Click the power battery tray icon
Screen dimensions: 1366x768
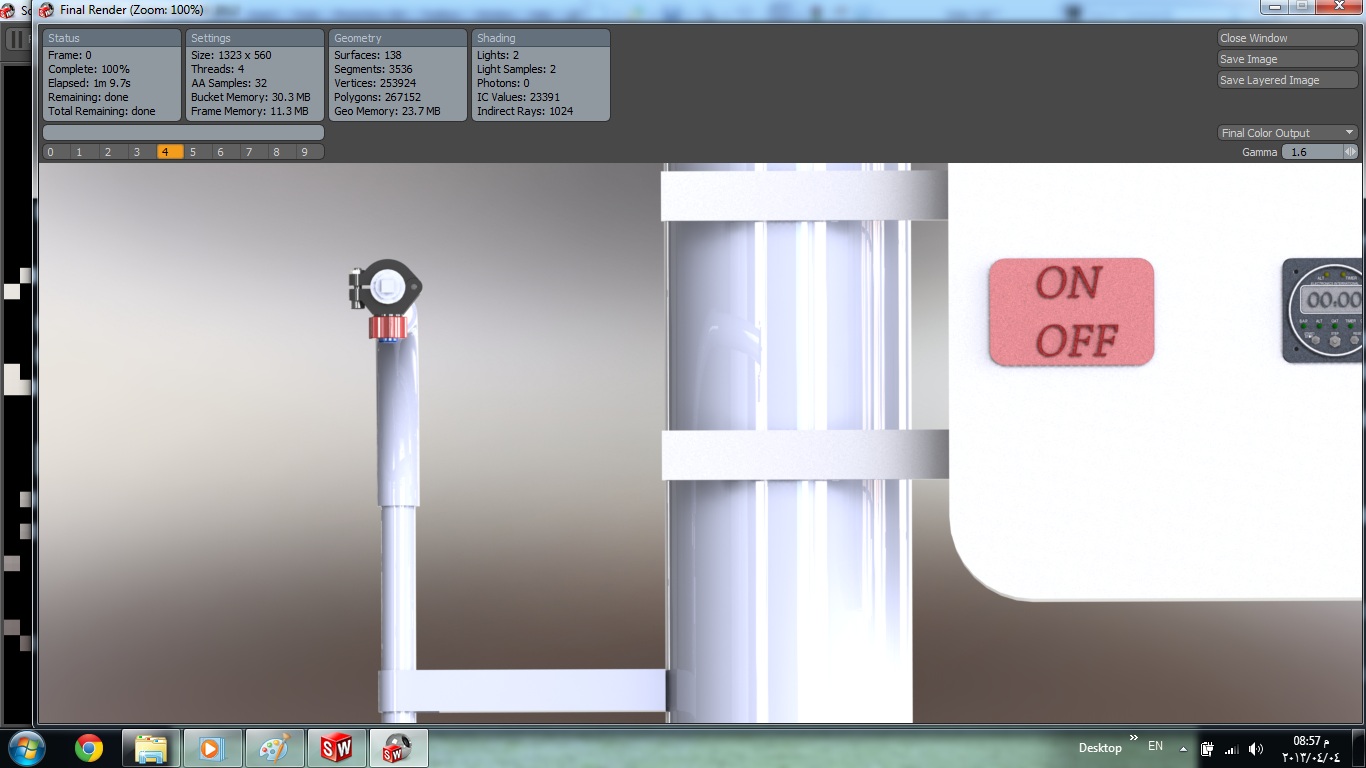pyautogui.click(x=1207, y=749)
